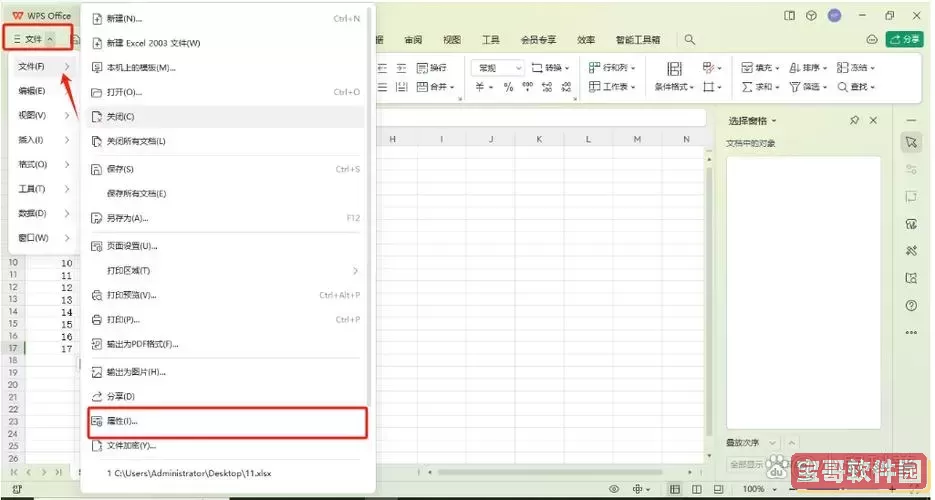Image resolution: width=935 pixels, height=500 pixels.
Task: Click 文件加密(Y)... entry
Action: click(225, 446)
